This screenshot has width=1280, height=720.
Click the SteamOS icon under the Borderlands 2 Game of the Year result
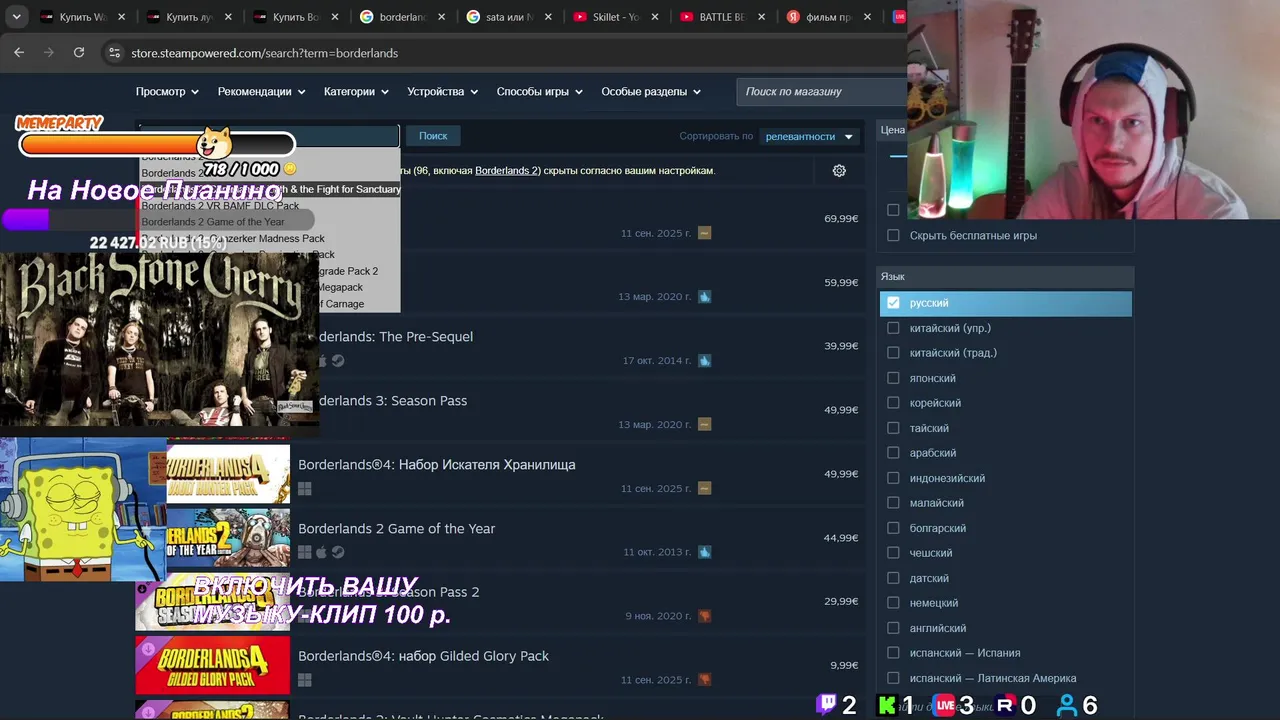pos(338,552)
